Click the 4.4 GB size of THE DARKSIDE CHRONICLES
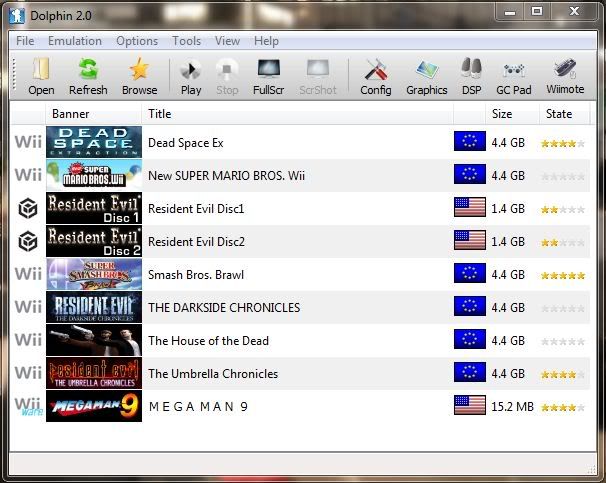Screen dimensions: 606x483 pyautogui.click(x=508, y=308)
